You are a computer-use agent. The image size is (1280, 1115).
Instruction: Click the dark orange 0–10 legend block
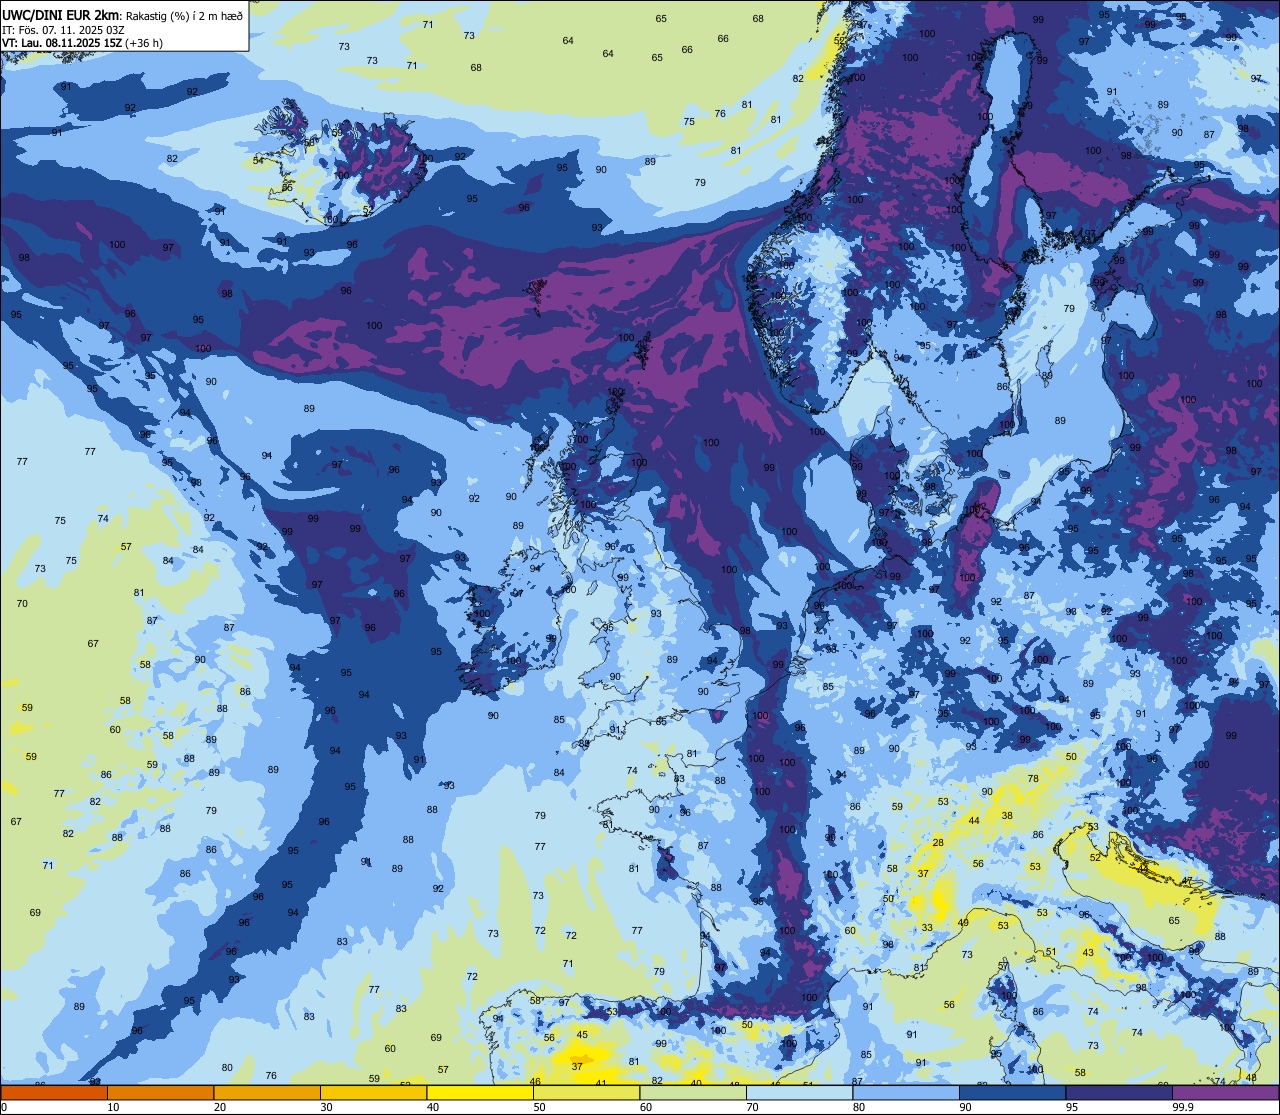pyautogui.click(x=54, y=1092)
